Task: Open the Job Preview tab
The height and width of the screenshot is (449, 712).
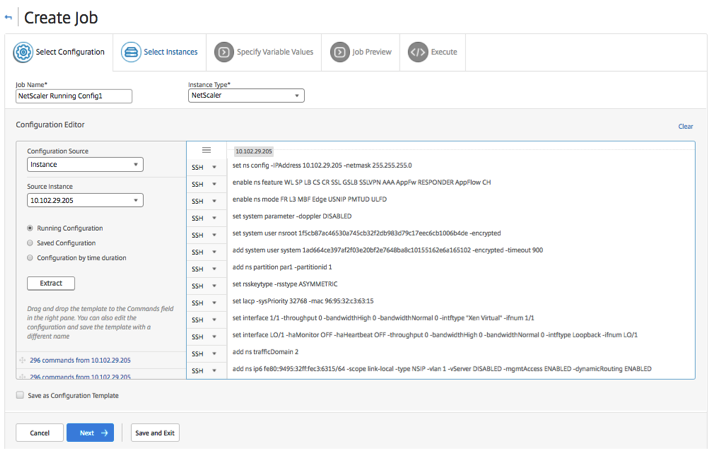Action: point(361,52)
